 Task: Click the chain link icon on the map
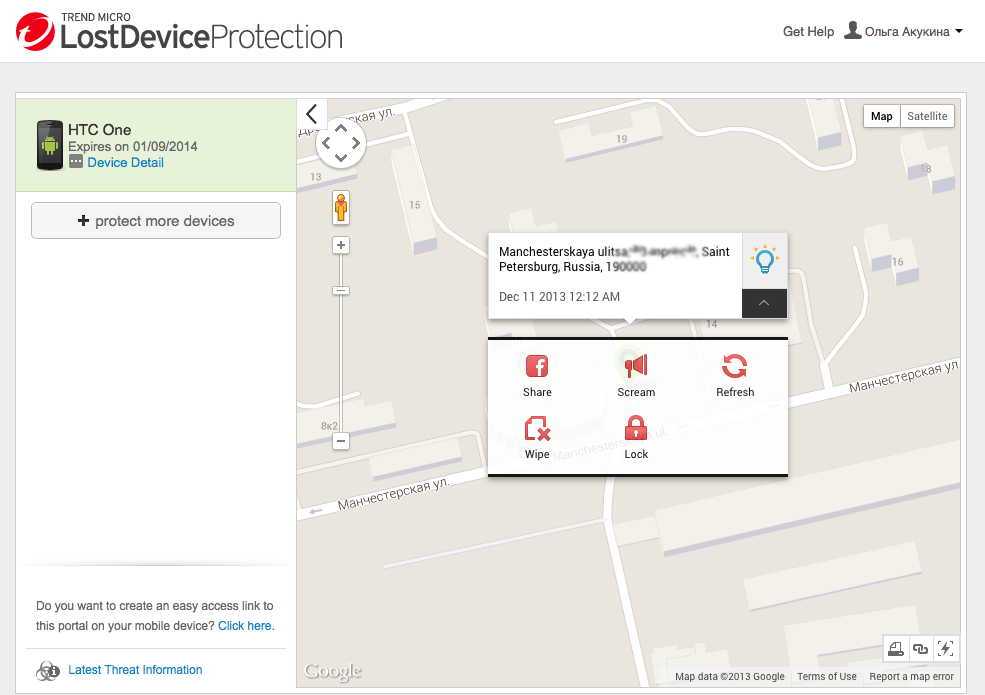point(920,649)
